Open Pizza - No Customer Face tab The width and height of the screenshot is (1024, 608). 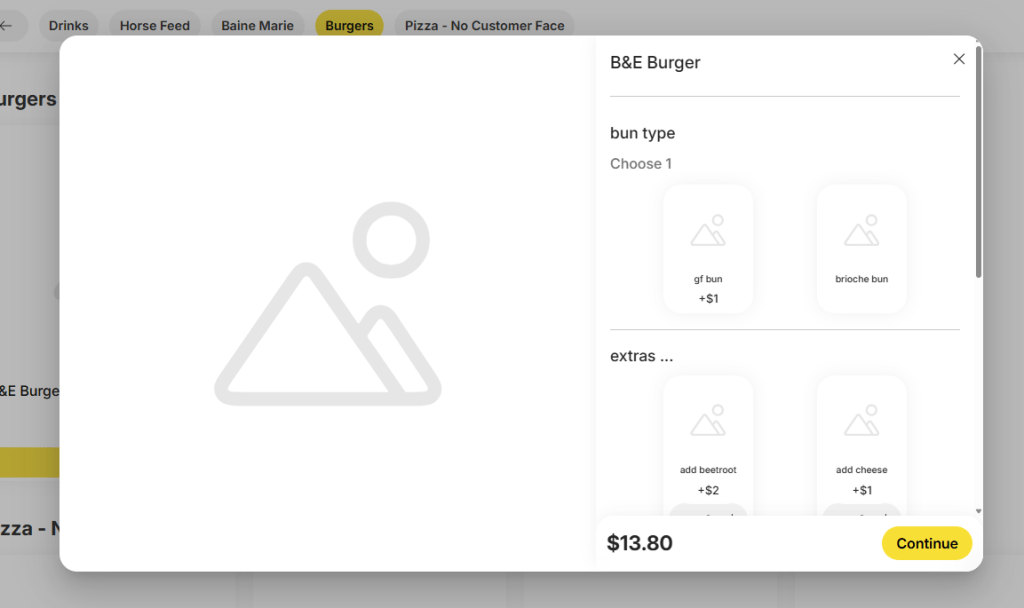(485, 25)
